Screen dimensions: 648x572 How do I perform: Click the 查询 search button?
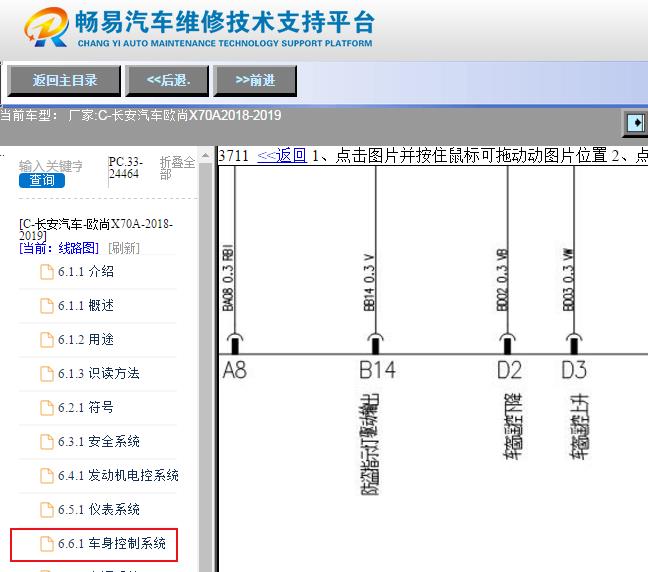click(x=42, y=180)
